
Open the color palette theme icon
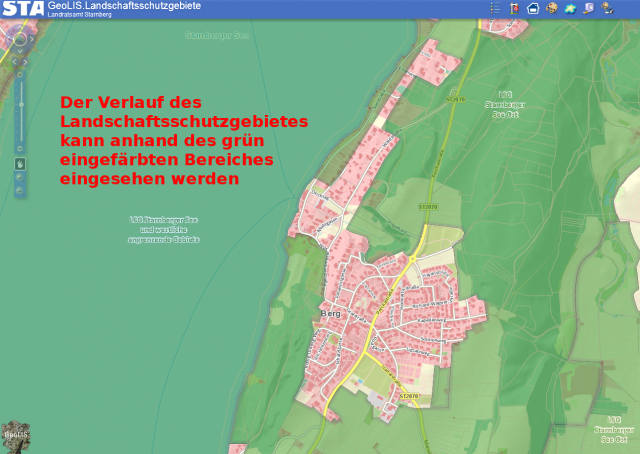click(551, 8)
